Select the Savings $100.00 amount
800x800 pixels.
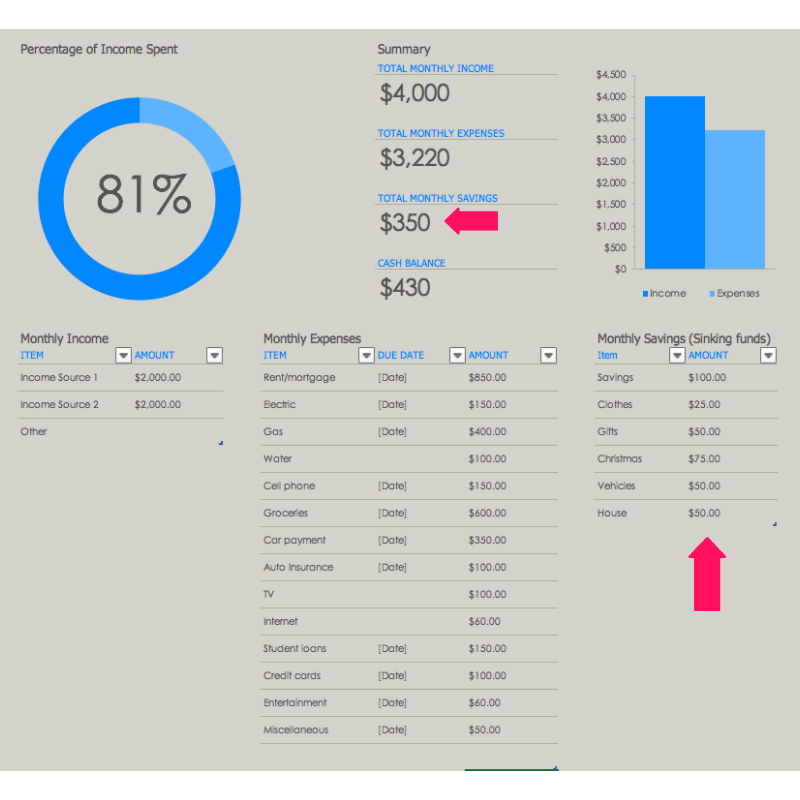click(707, 378)
